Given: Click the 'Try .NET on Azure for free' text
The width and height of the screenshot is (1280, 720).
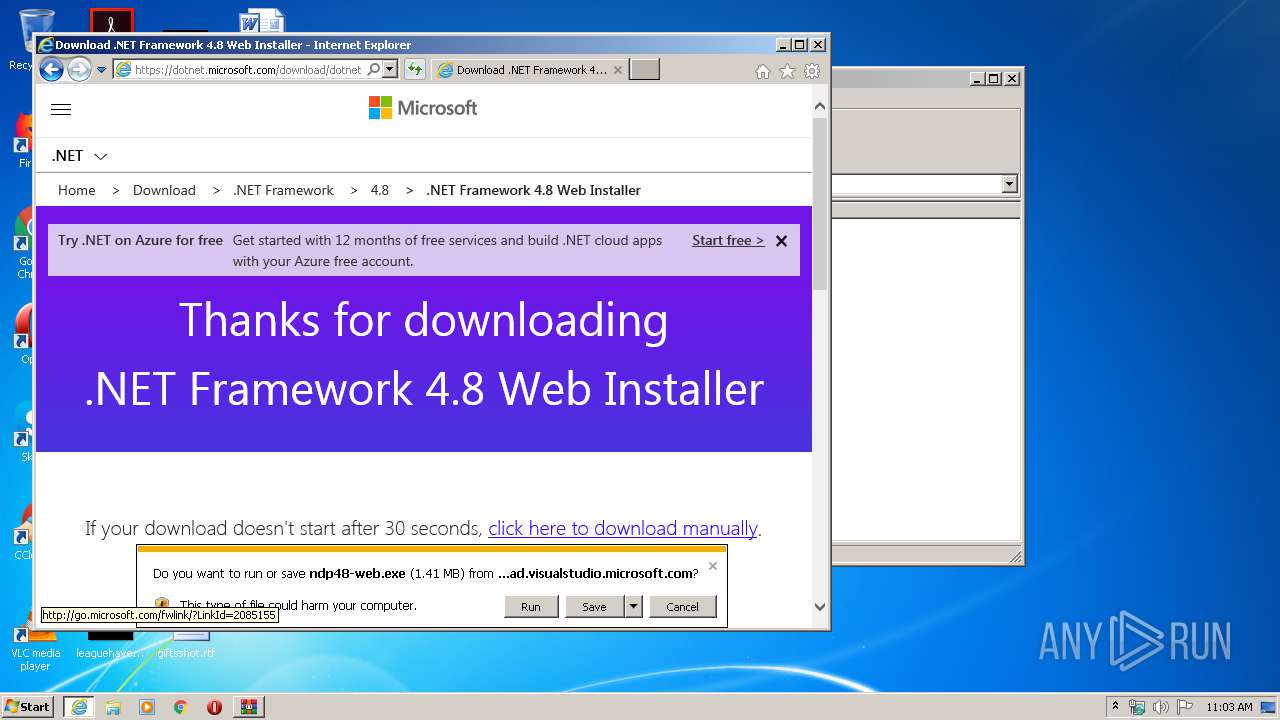Looking at the screenshot, I should click(x=140, y=240).
